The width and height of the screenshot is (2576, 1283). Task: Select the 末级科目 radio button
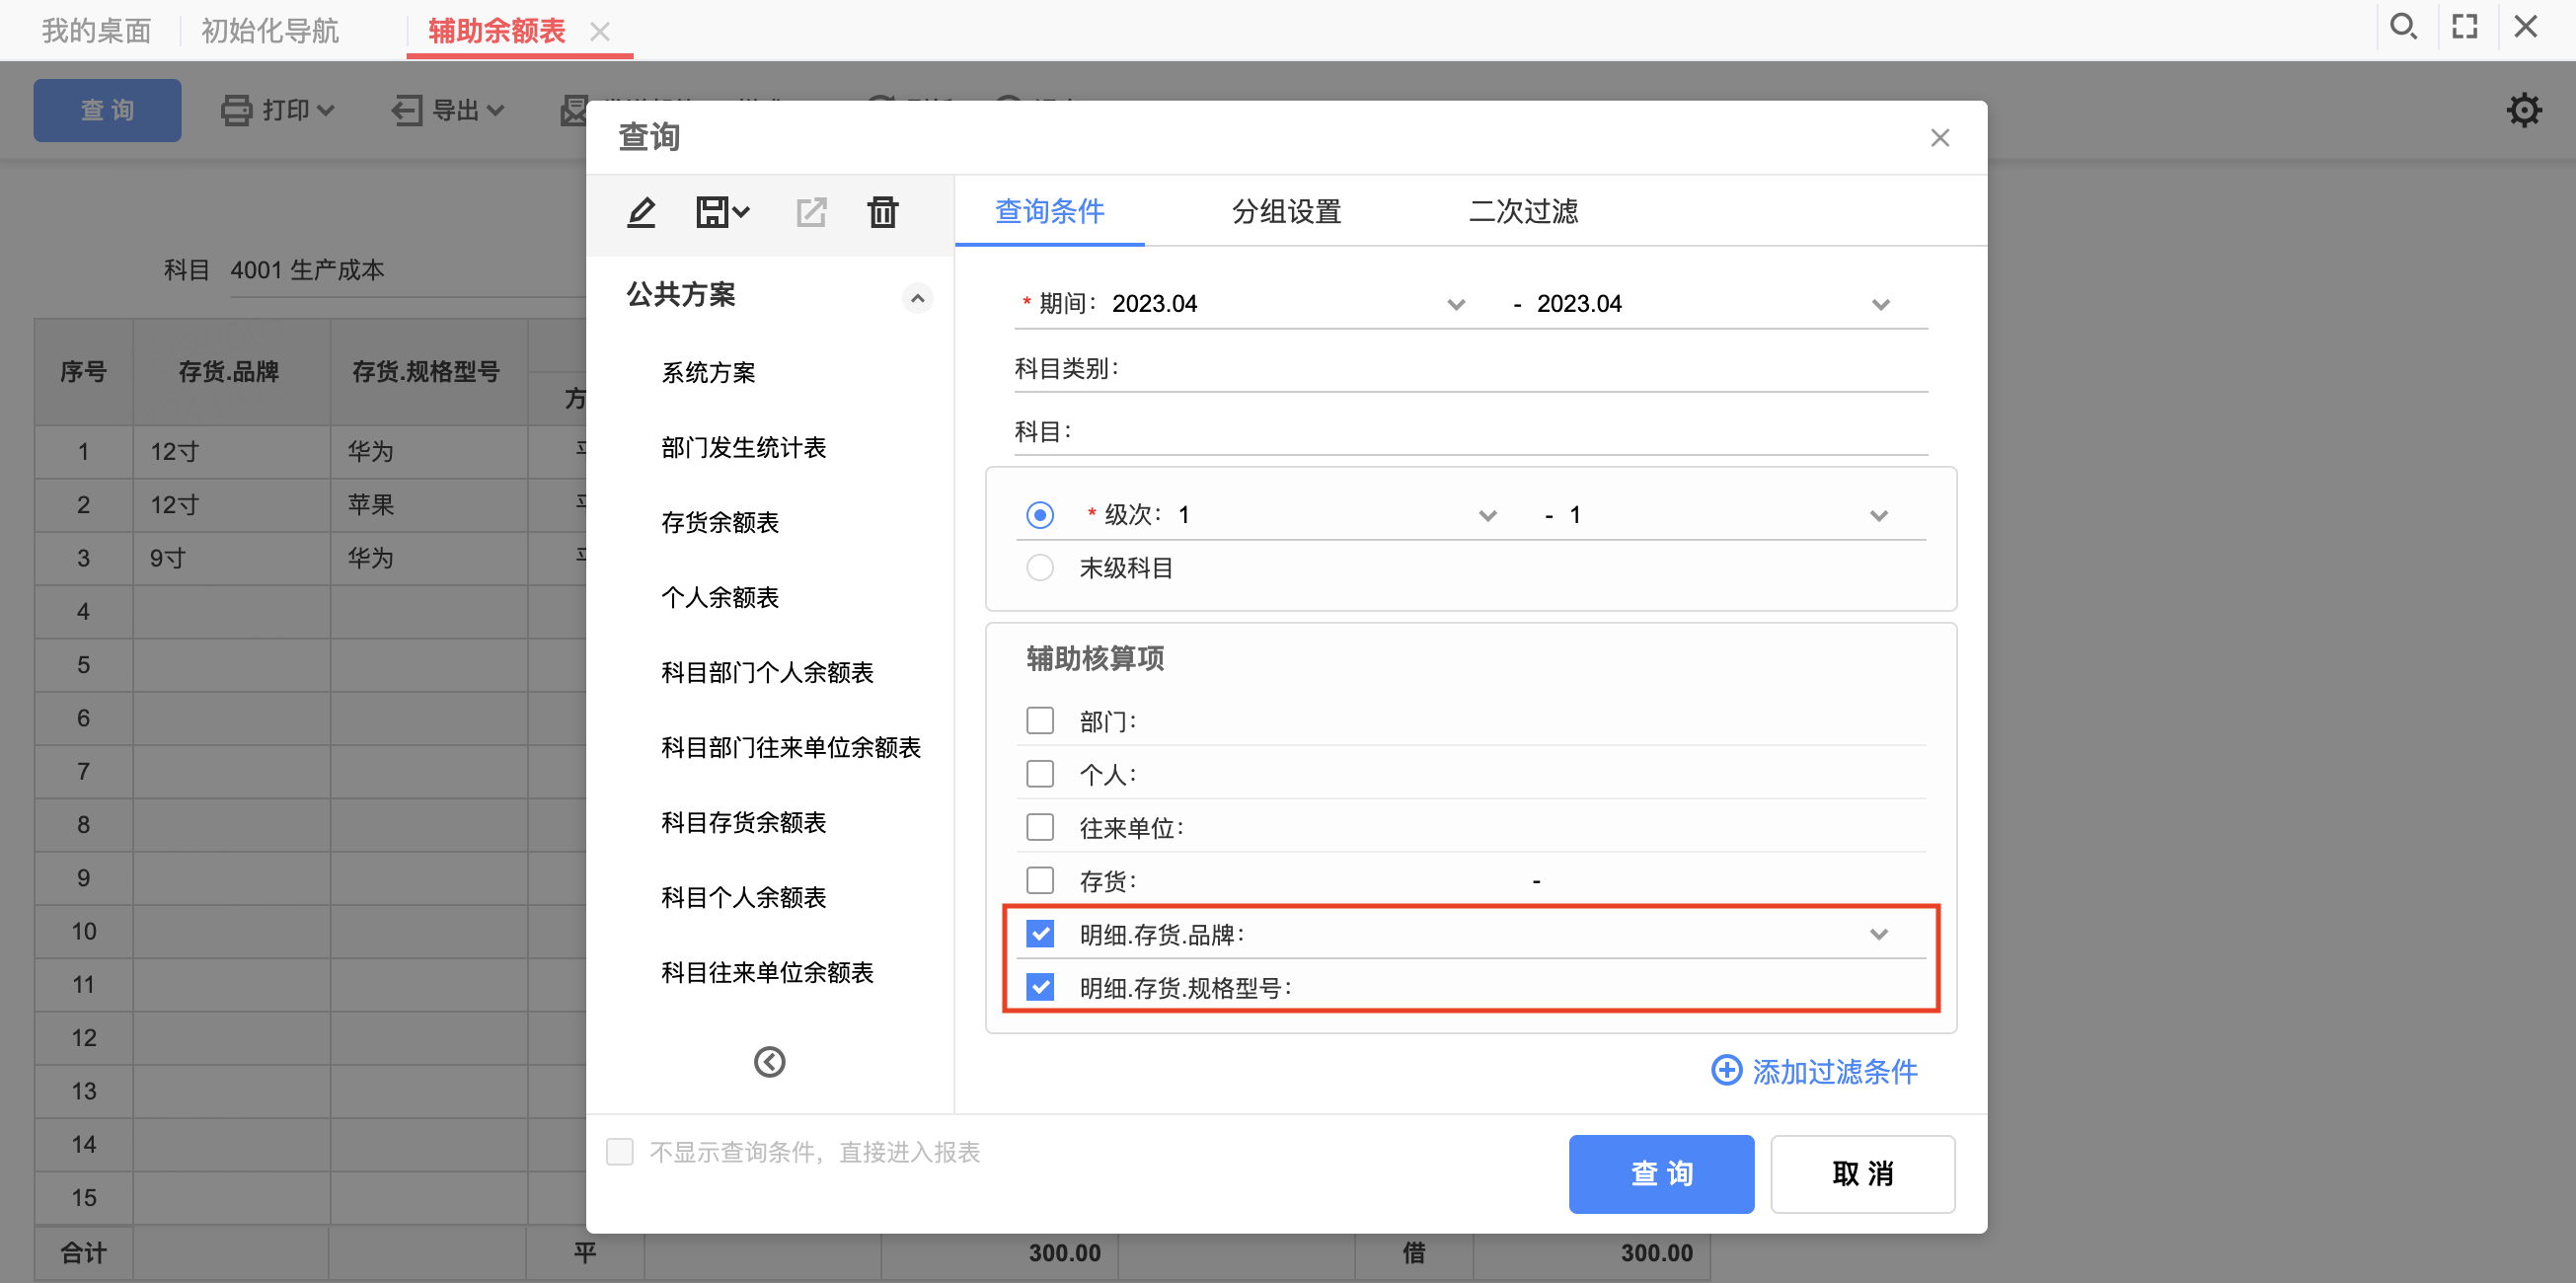tap(1040, 568)
